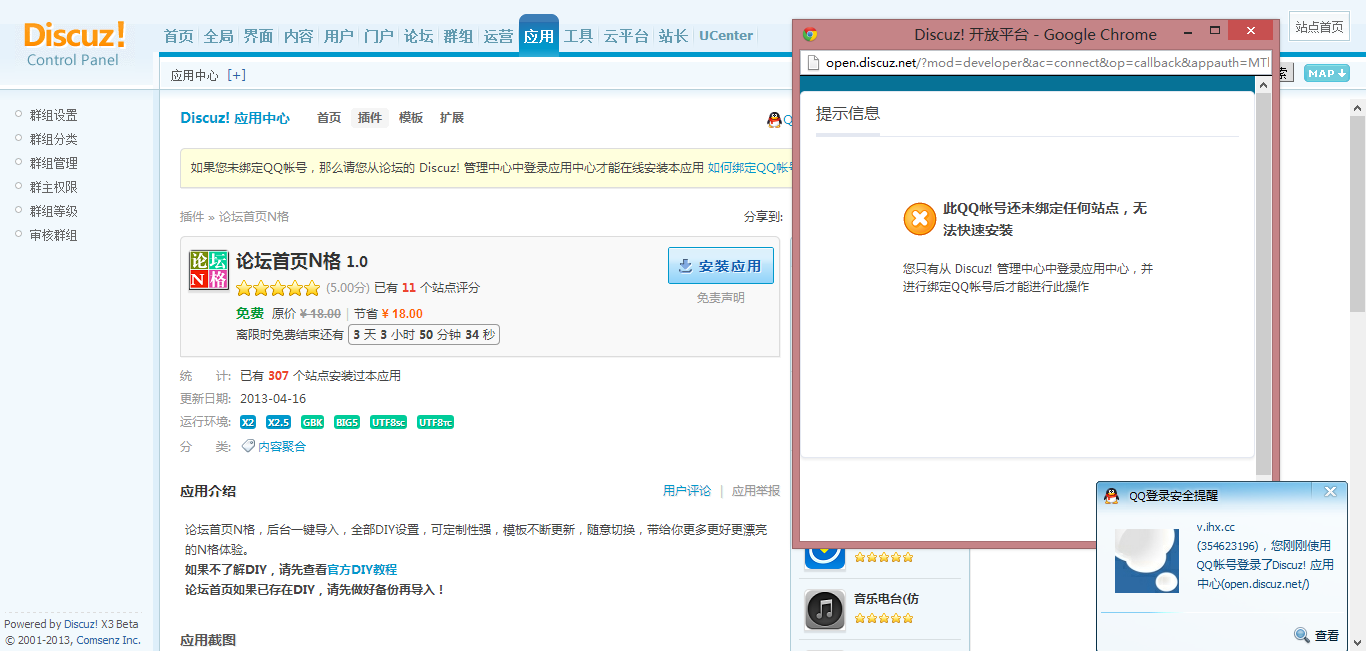Click the UTF8sc encoding badge
The image size is (1366, 651).
[x=388, y=422]
